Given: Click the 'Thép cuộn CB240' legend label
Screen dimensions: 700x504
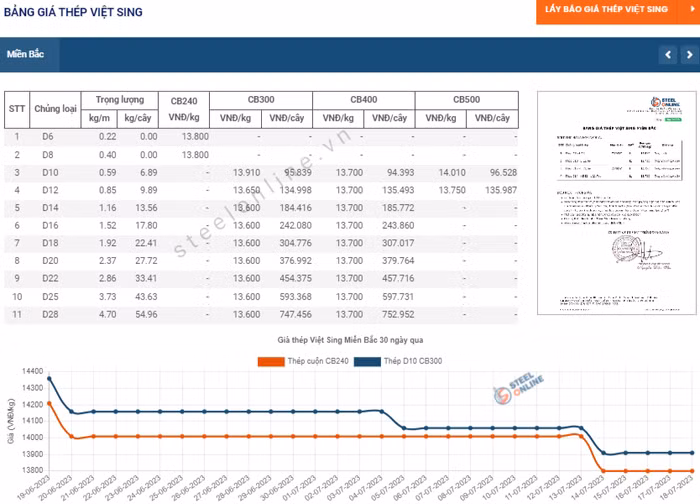Looking at the screenshot, I should [318, 361].
